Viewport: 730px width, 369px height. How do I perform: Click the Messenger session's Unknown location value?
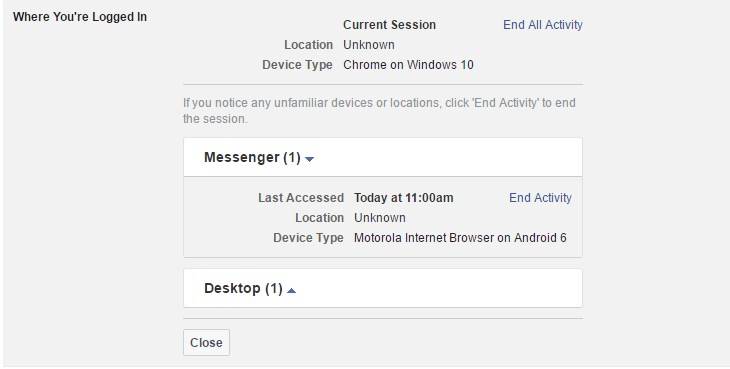tap(379, 218)
